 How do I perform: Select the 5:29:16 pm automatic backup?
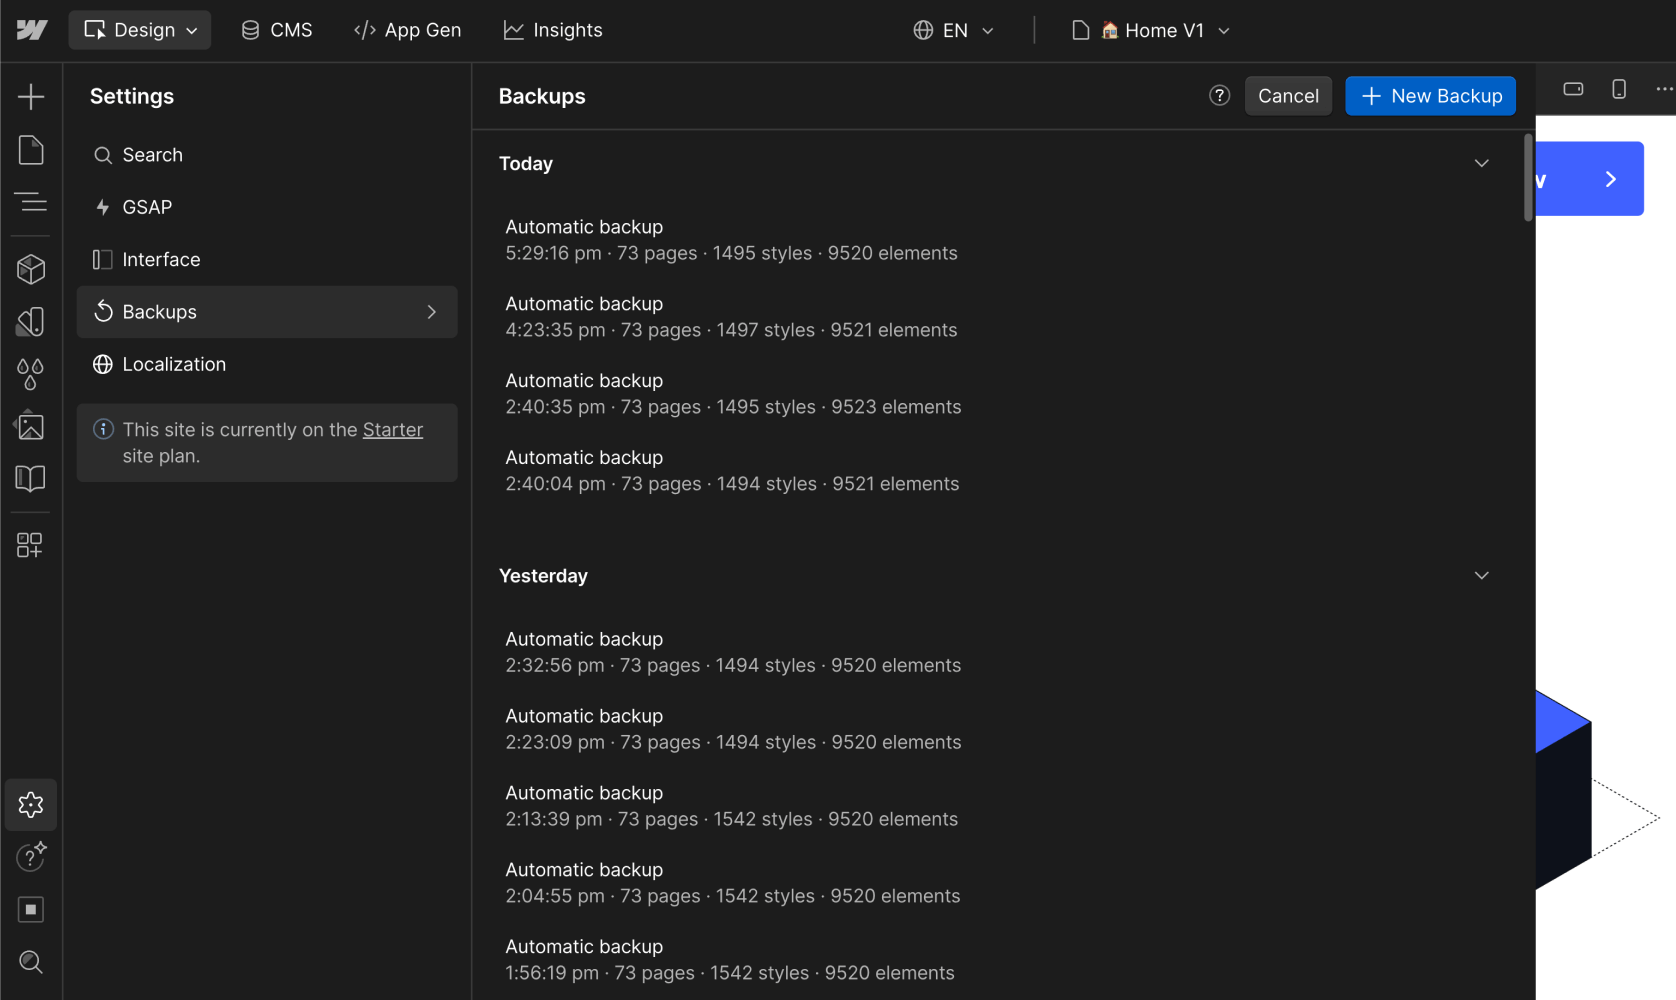731,240
